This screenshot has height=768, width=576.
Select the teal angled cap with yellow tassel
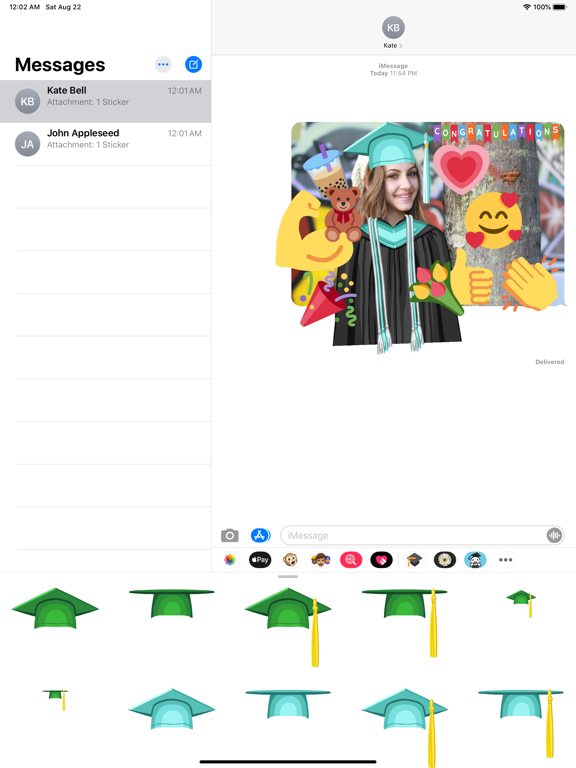tap(405, 727)
